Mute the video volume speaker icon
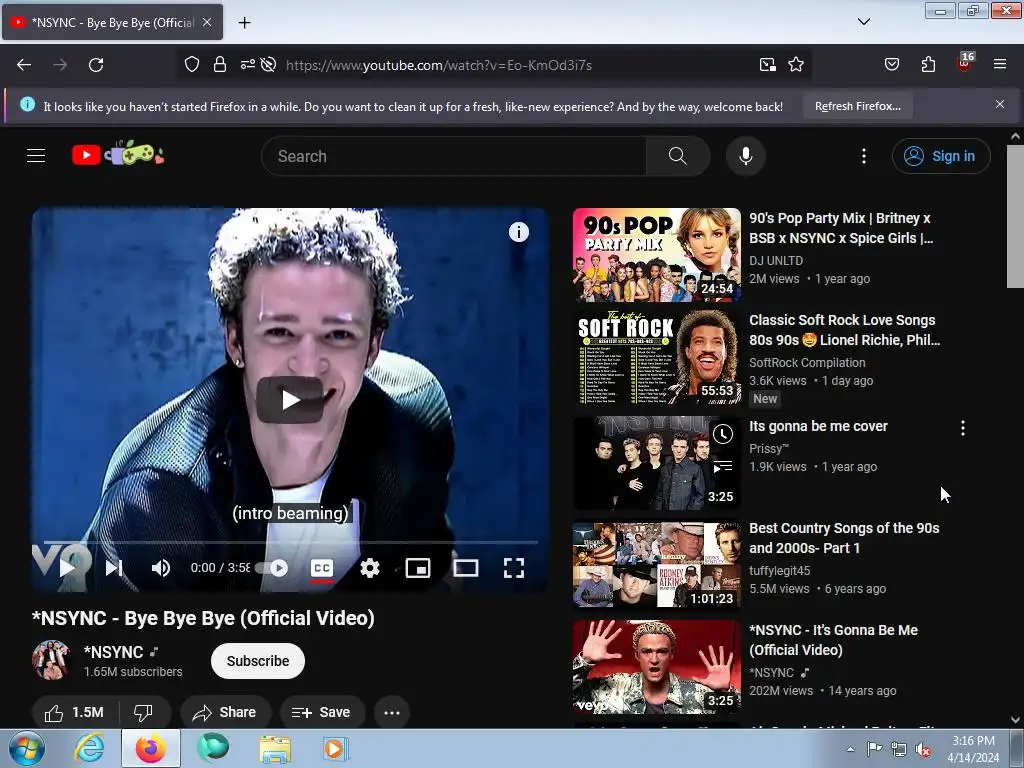The height and width of the screenshot is (768, 1024). point(161,568)
